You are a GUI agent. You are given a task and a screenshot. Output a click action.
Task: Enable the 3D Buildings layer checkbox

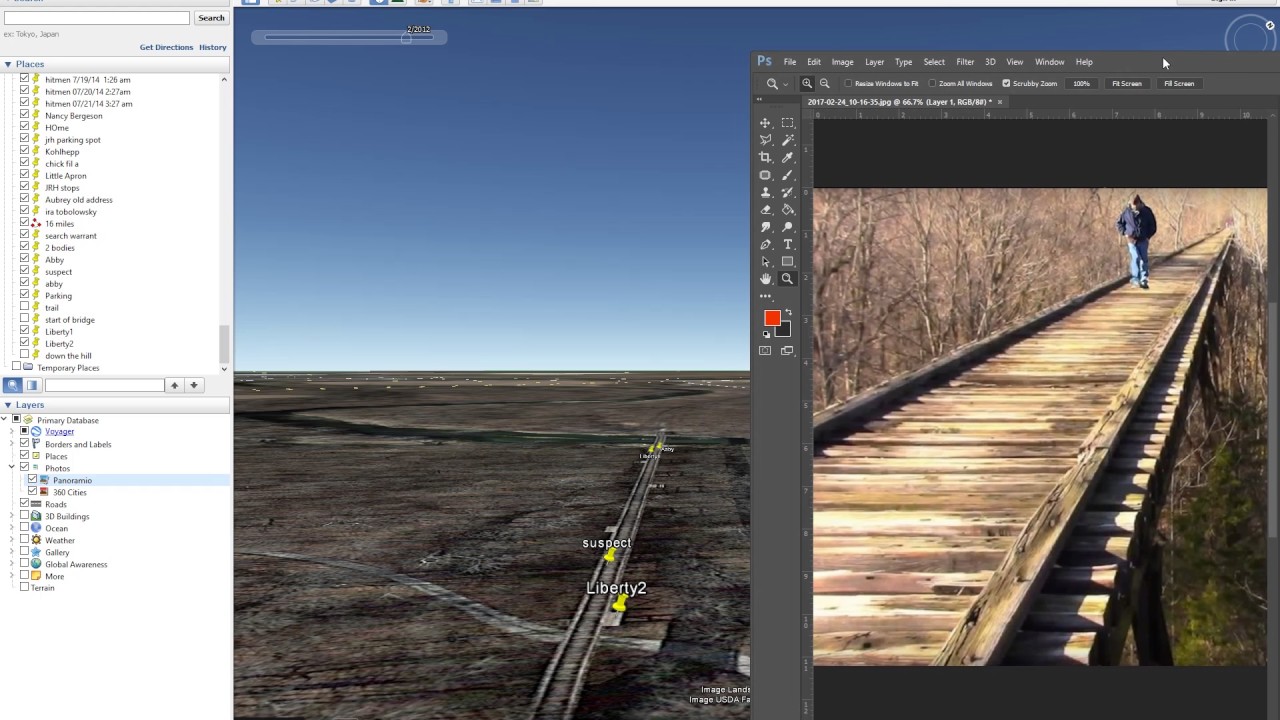coord(24,516)
